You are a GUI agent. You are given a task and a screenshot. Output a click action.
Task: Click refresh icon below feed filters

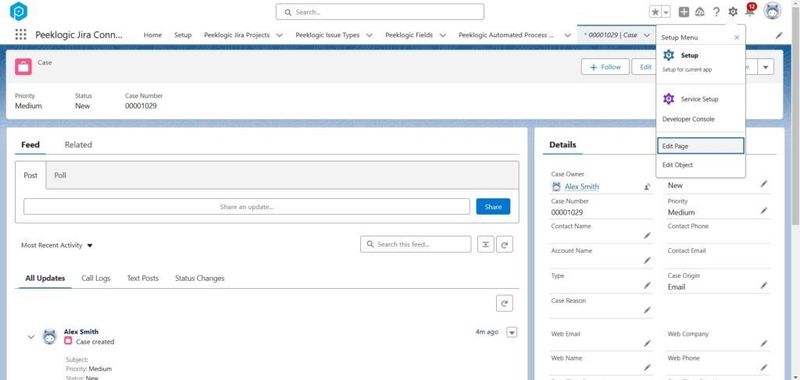(x=505, y=303)
